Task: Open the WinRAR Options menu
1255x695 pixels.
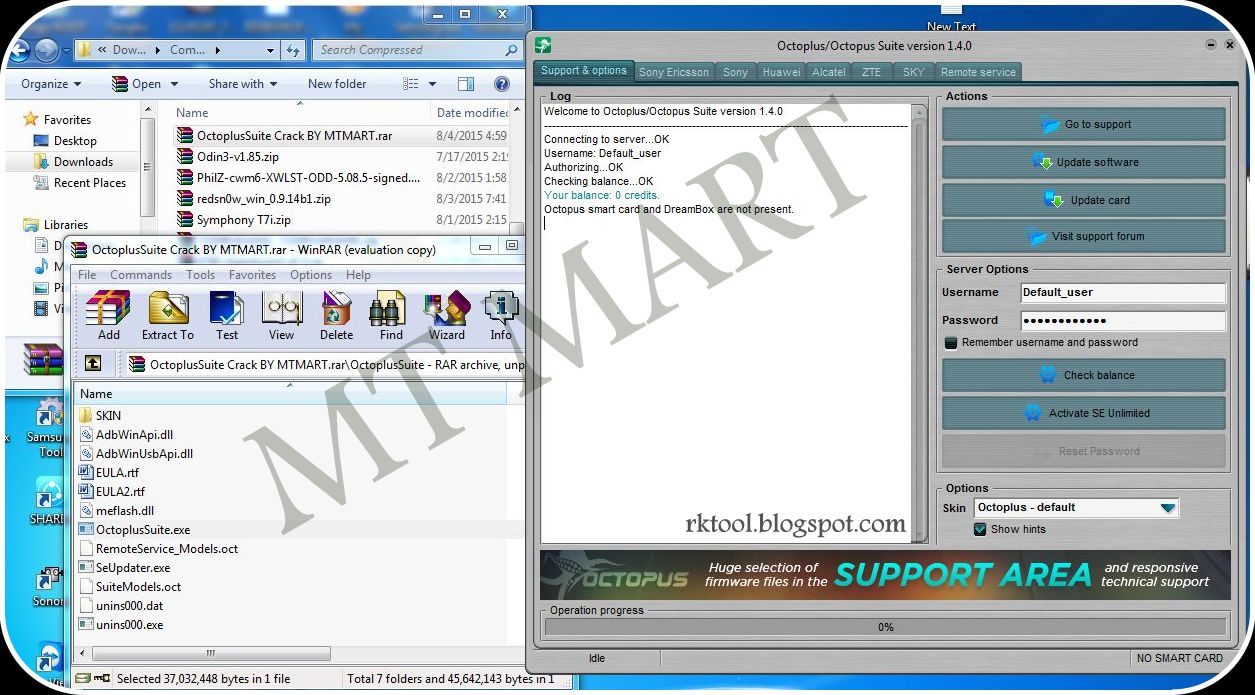Action: click(311, 275)
